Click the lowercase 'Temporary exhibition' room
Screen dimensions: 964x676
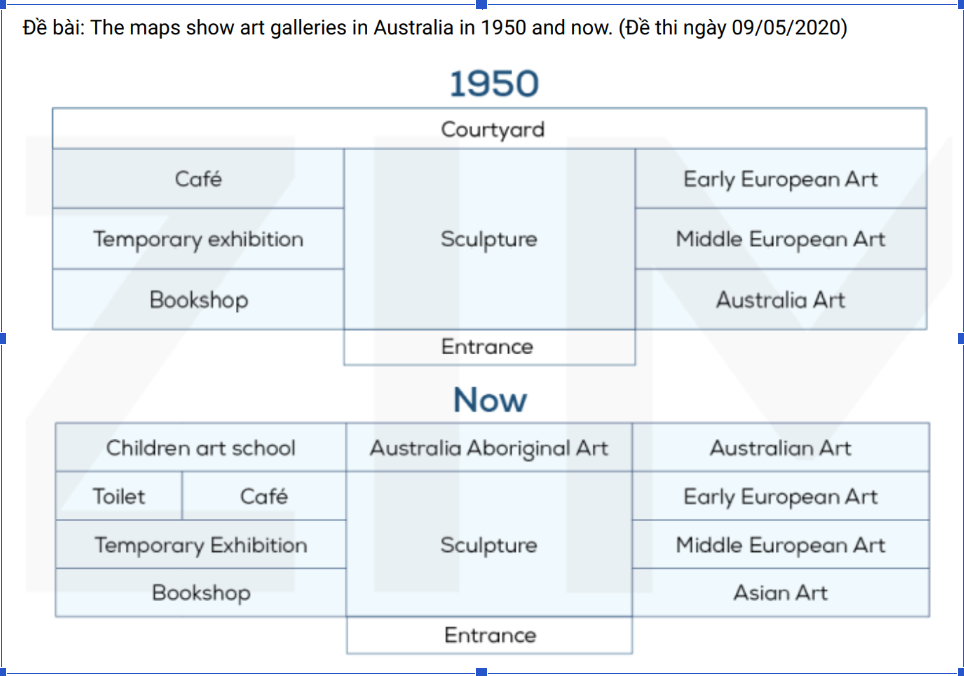pyautogui.click(x=198, y=238)
